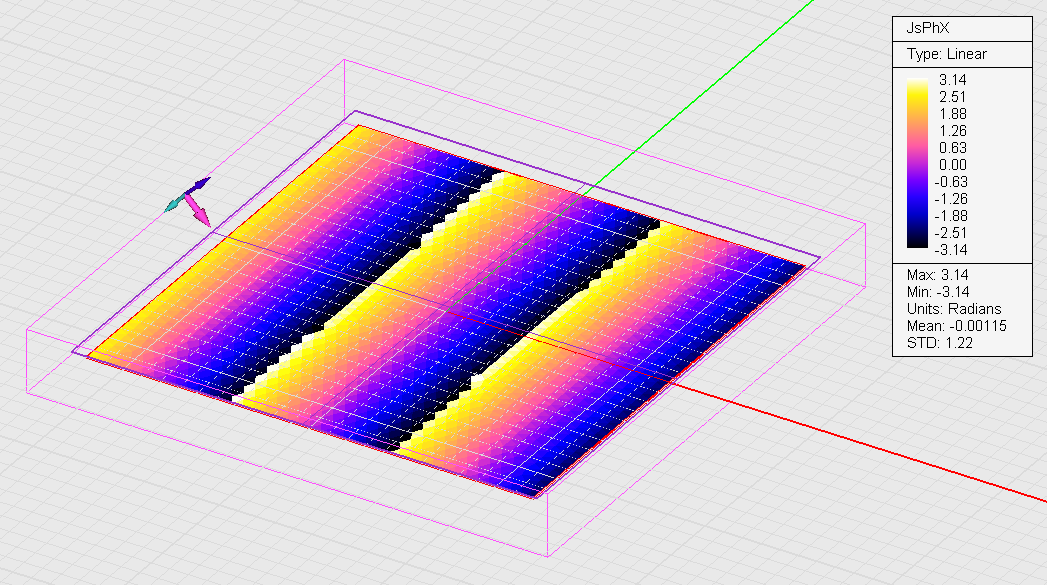Click the 0.63 positive scale value
Image resolution: width=1047 pixels, height=585 pixels.
pyautogui.click(x=952, y=148)
